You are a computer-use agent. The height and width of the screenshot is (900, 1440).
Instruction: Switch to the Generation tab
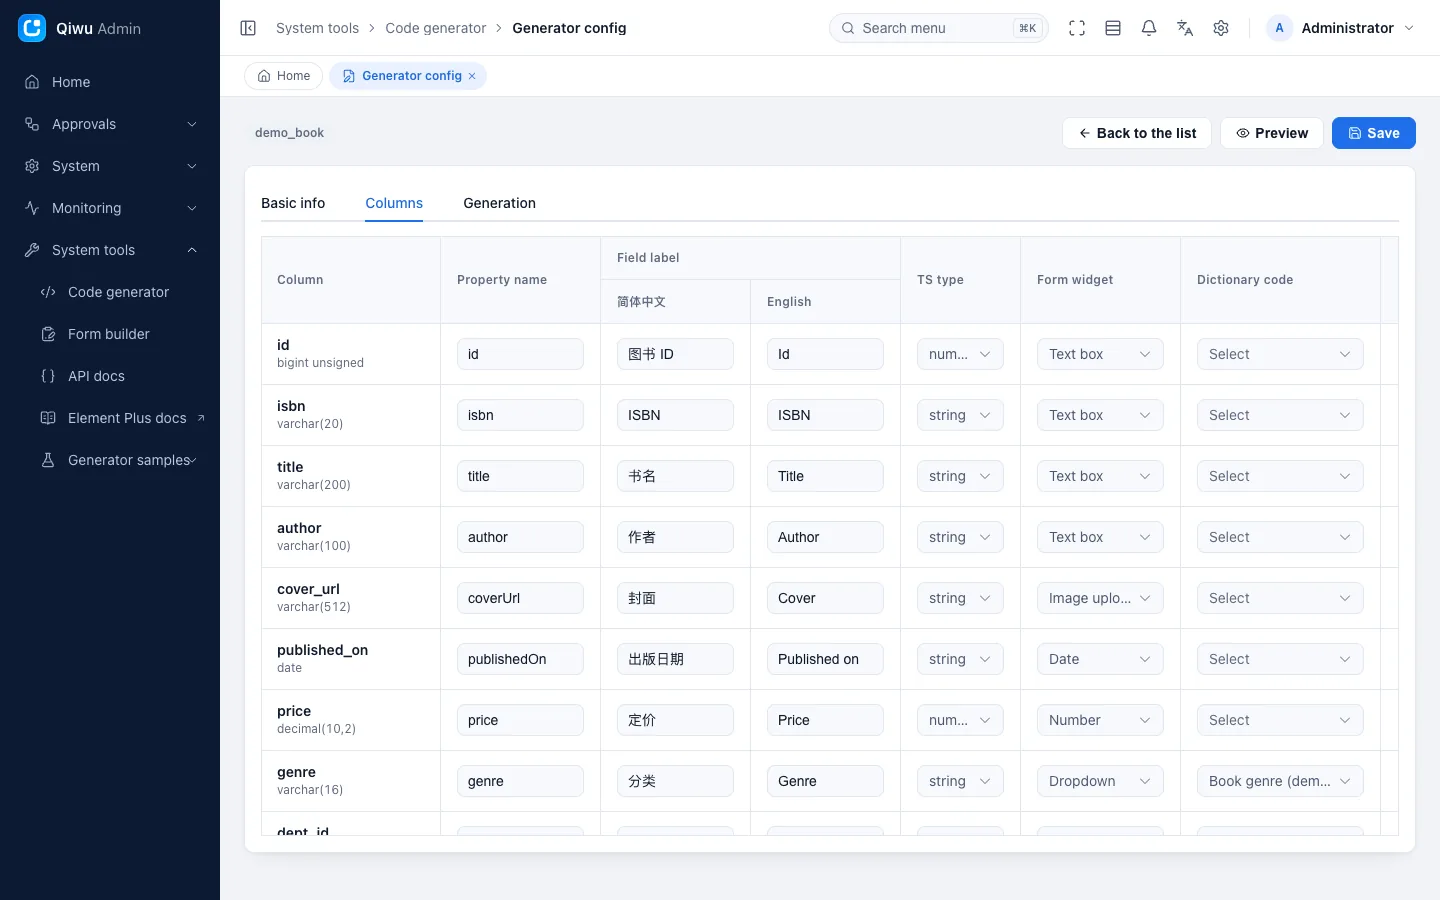pyautogui.click(x=499, y=203)
